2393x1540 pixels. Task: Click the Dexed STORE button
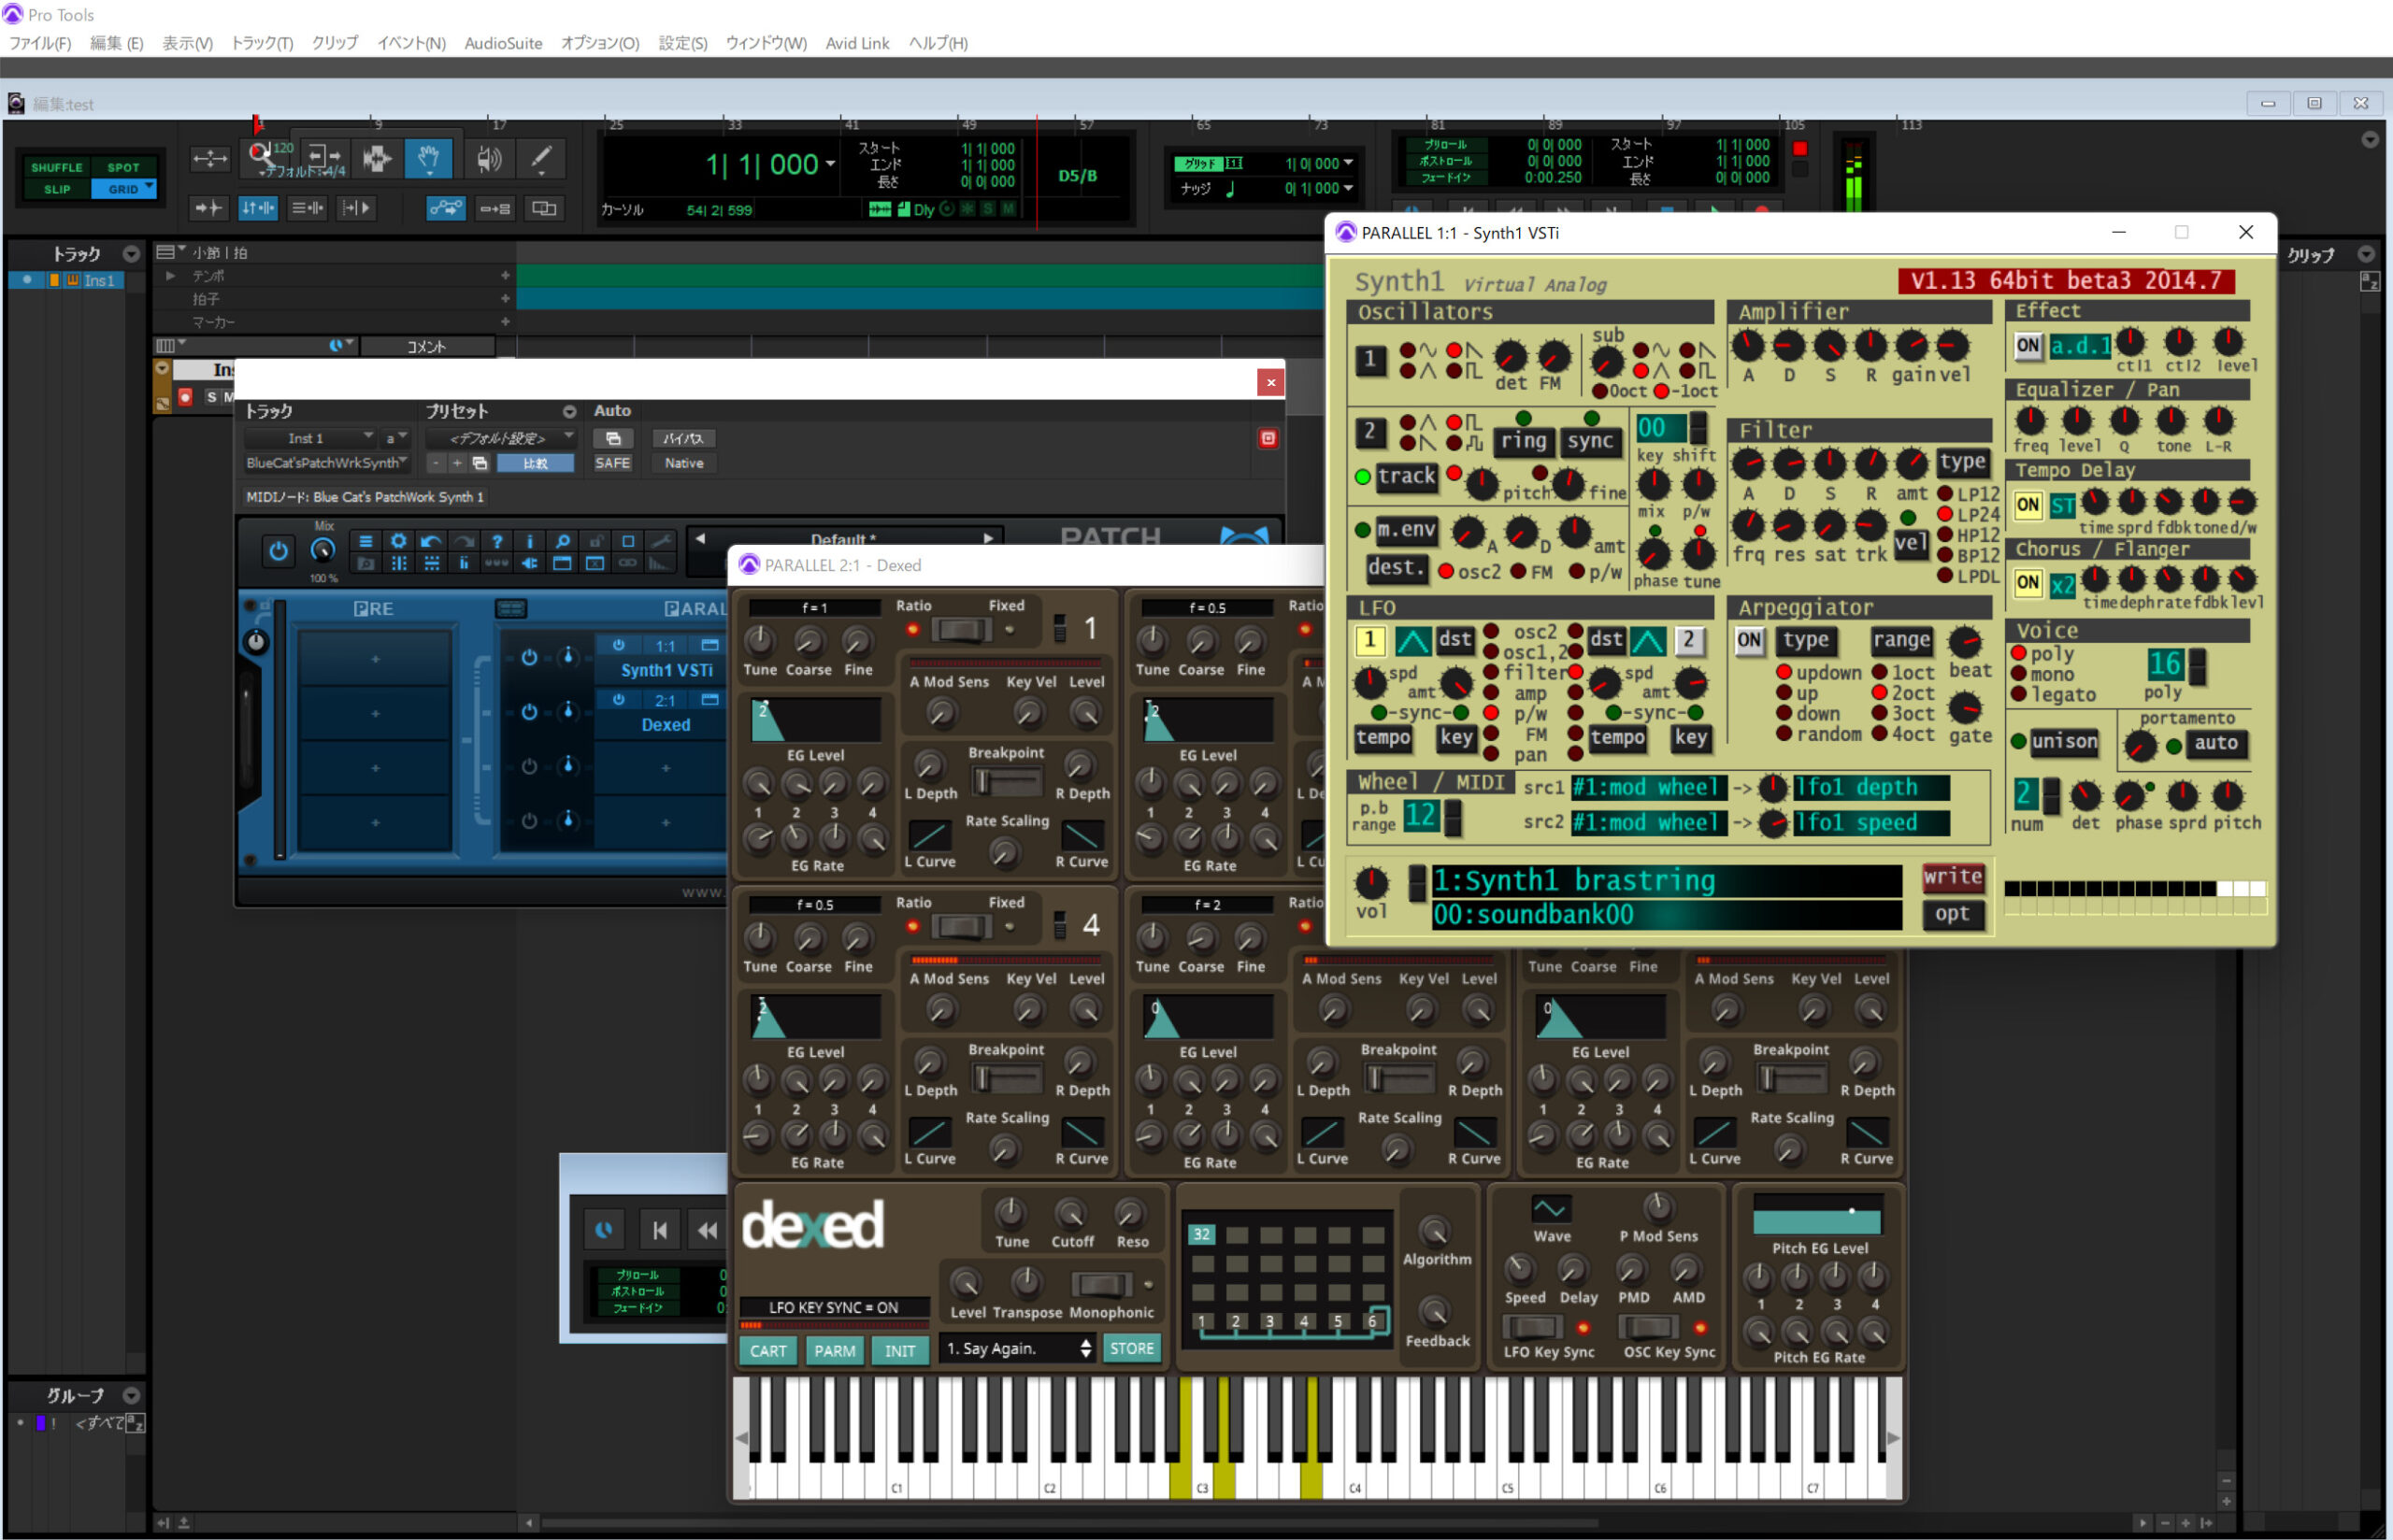pos(1132,1349)
